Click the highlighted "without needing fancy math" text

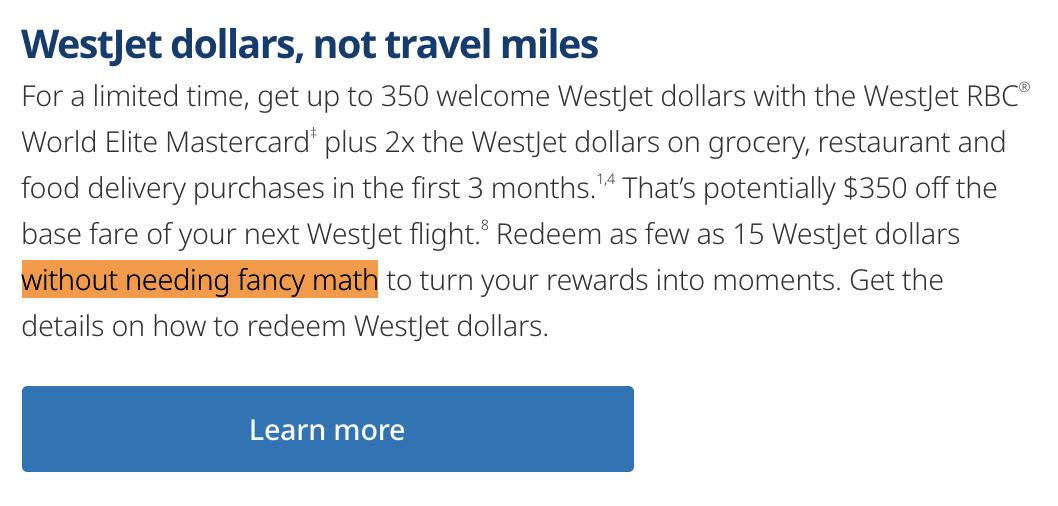tap(199, 281)
